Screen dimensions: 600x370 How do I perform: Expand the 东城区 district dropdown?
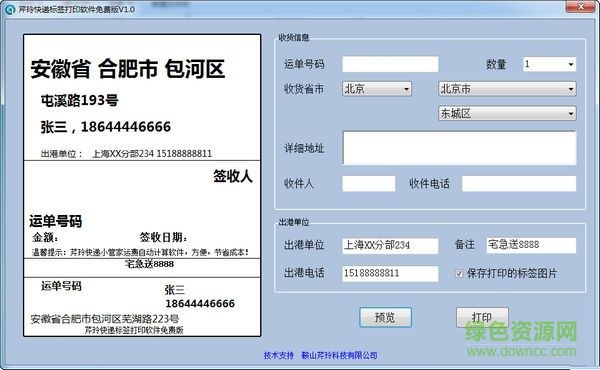click(x=507, y=113)
